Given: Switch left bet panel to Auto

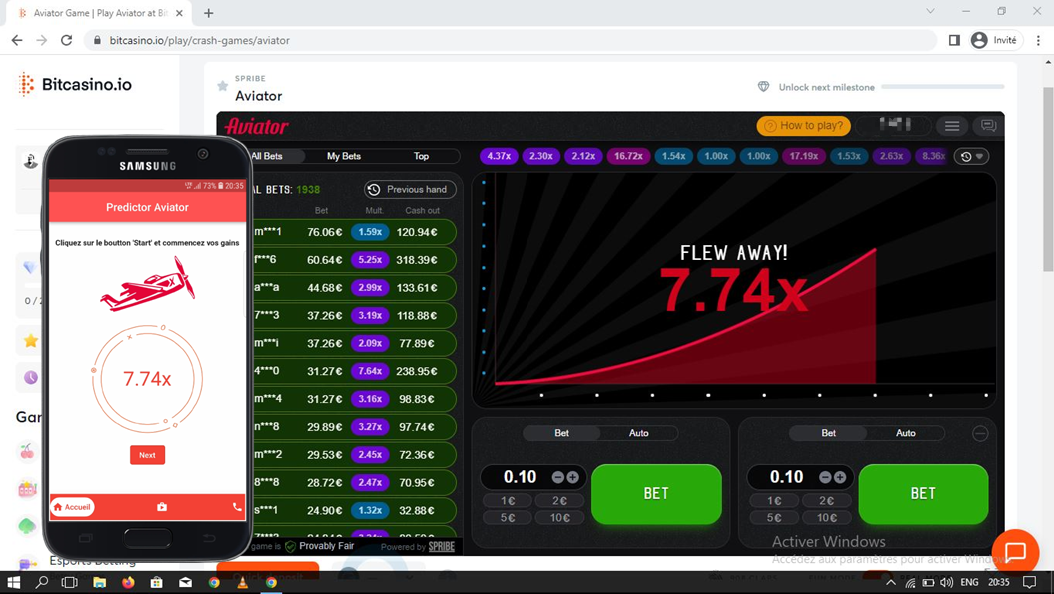Looking at the screenshot, I should point(638,433).
